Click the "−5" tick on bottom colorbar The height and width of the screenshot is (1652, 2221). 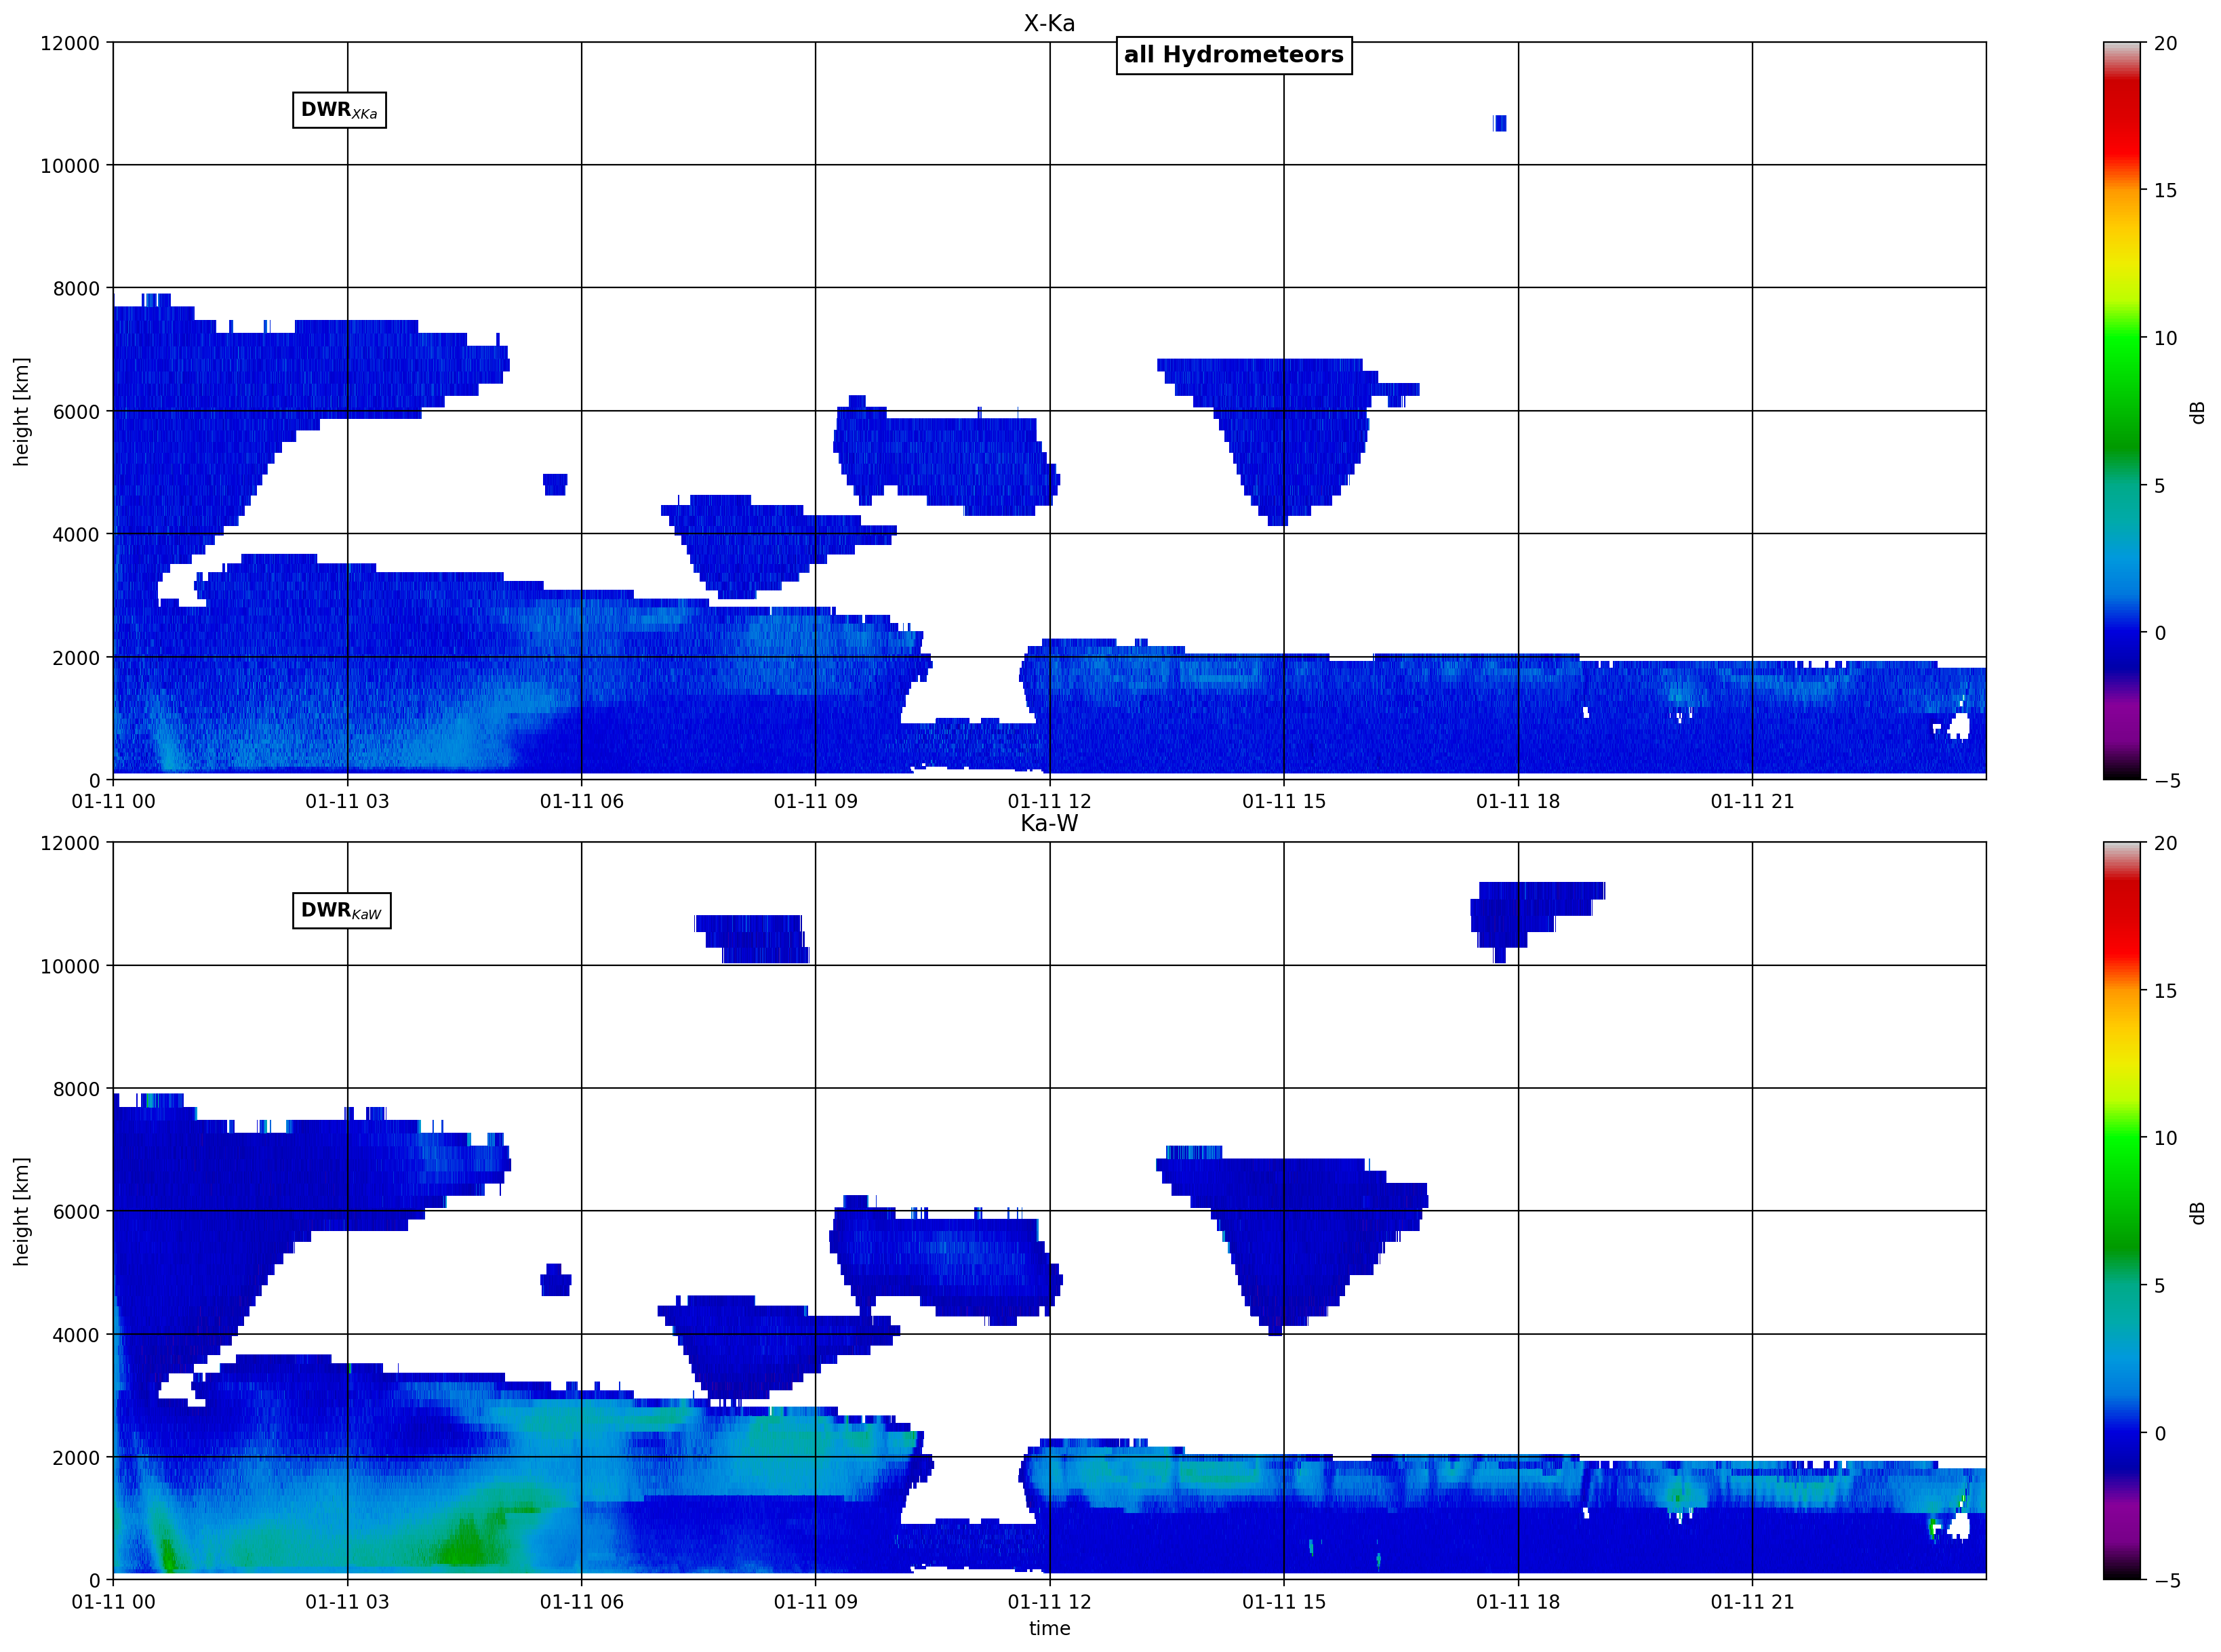point(2167,1581)
